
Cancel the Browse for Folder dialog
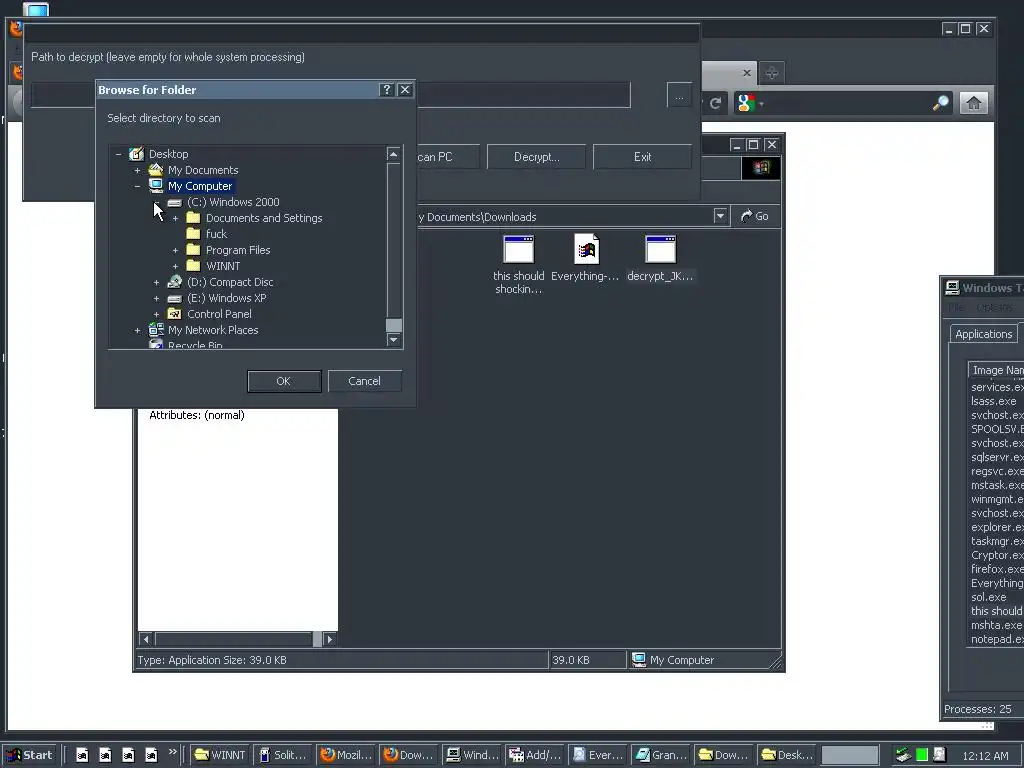point(364,381)
